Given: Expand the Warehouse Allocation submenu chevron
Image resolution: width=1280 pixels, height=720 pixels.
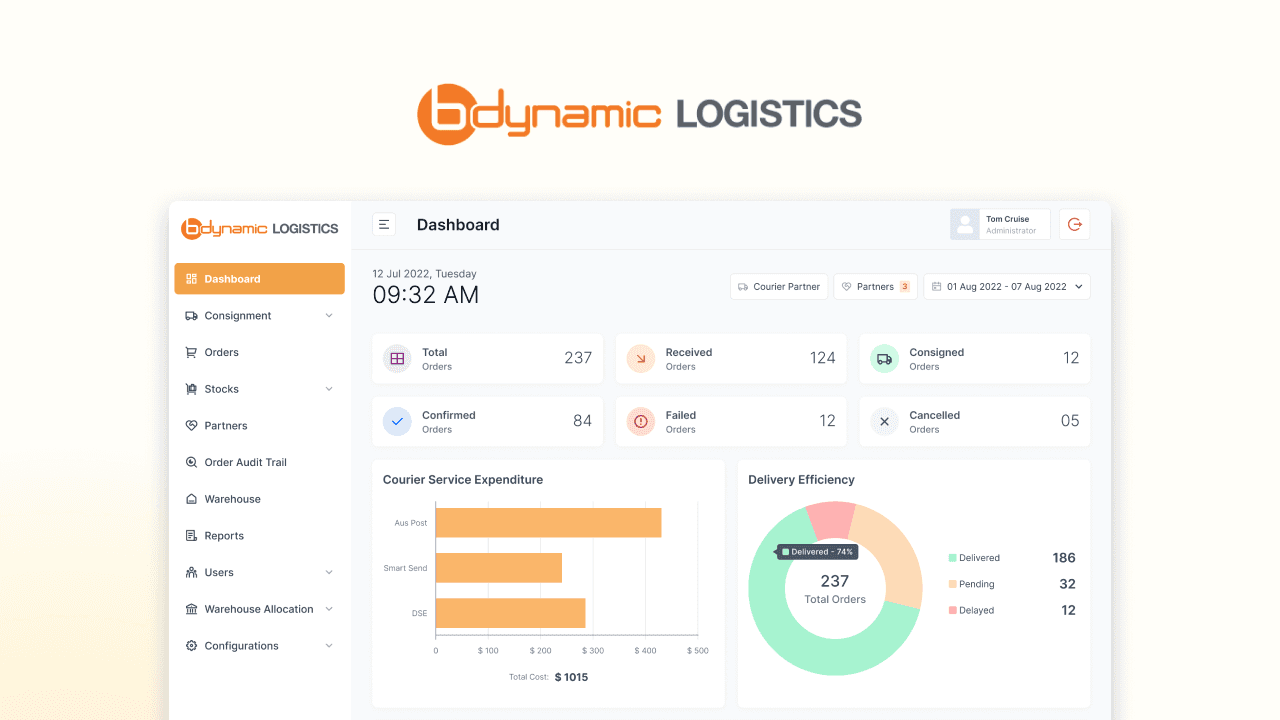Looking at the screenshot, I should pyautogui.click(x=329, y=609).
